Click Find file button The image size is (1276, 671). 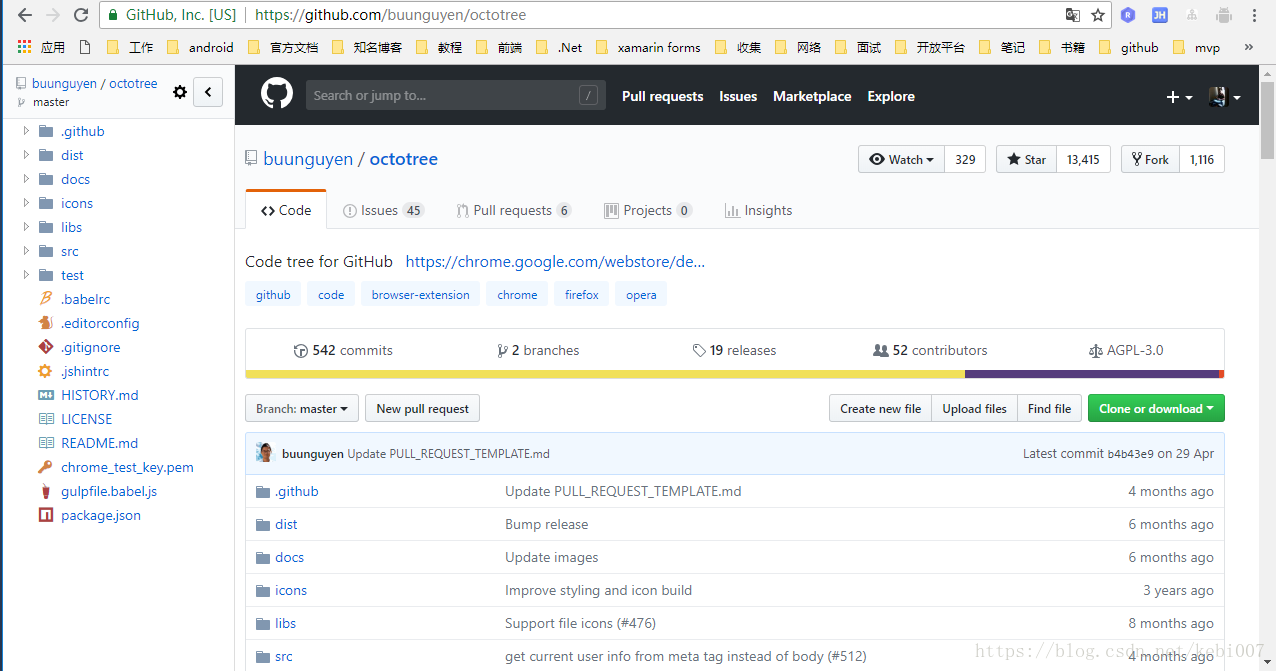(1049, 408)
